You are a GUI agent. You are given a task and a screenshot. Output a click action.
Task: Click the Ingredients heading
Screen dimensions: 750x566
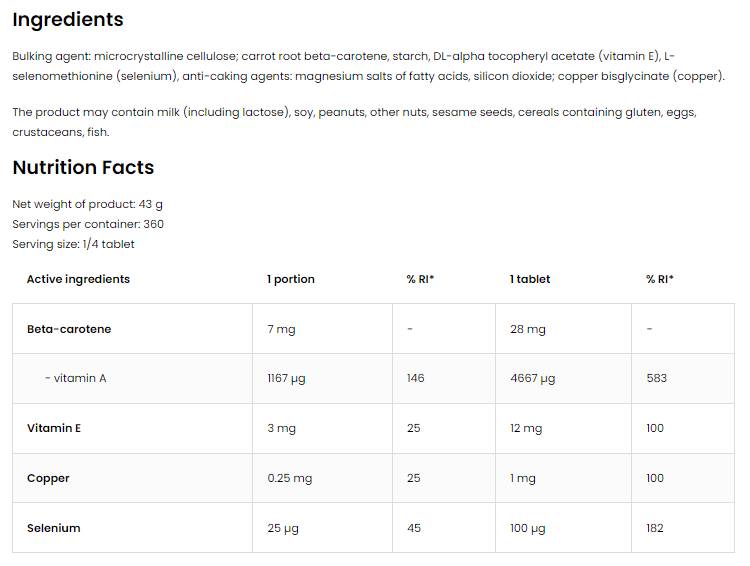click(x=68, y=20)
